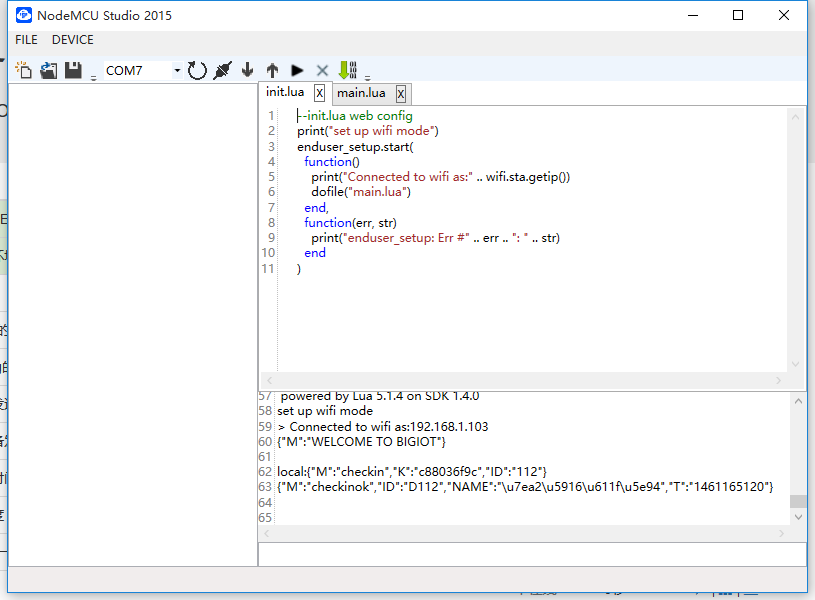Click the download arrow icon
This screenshot has width=815, height=600.
point(247,70)
